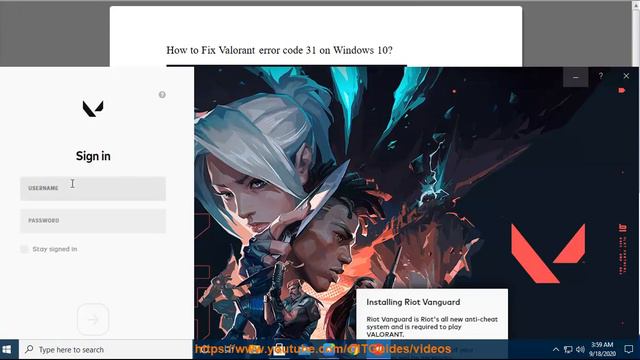Close the Riot client window
Viewport: 640px width, 360px height.
tap(626, 76)
